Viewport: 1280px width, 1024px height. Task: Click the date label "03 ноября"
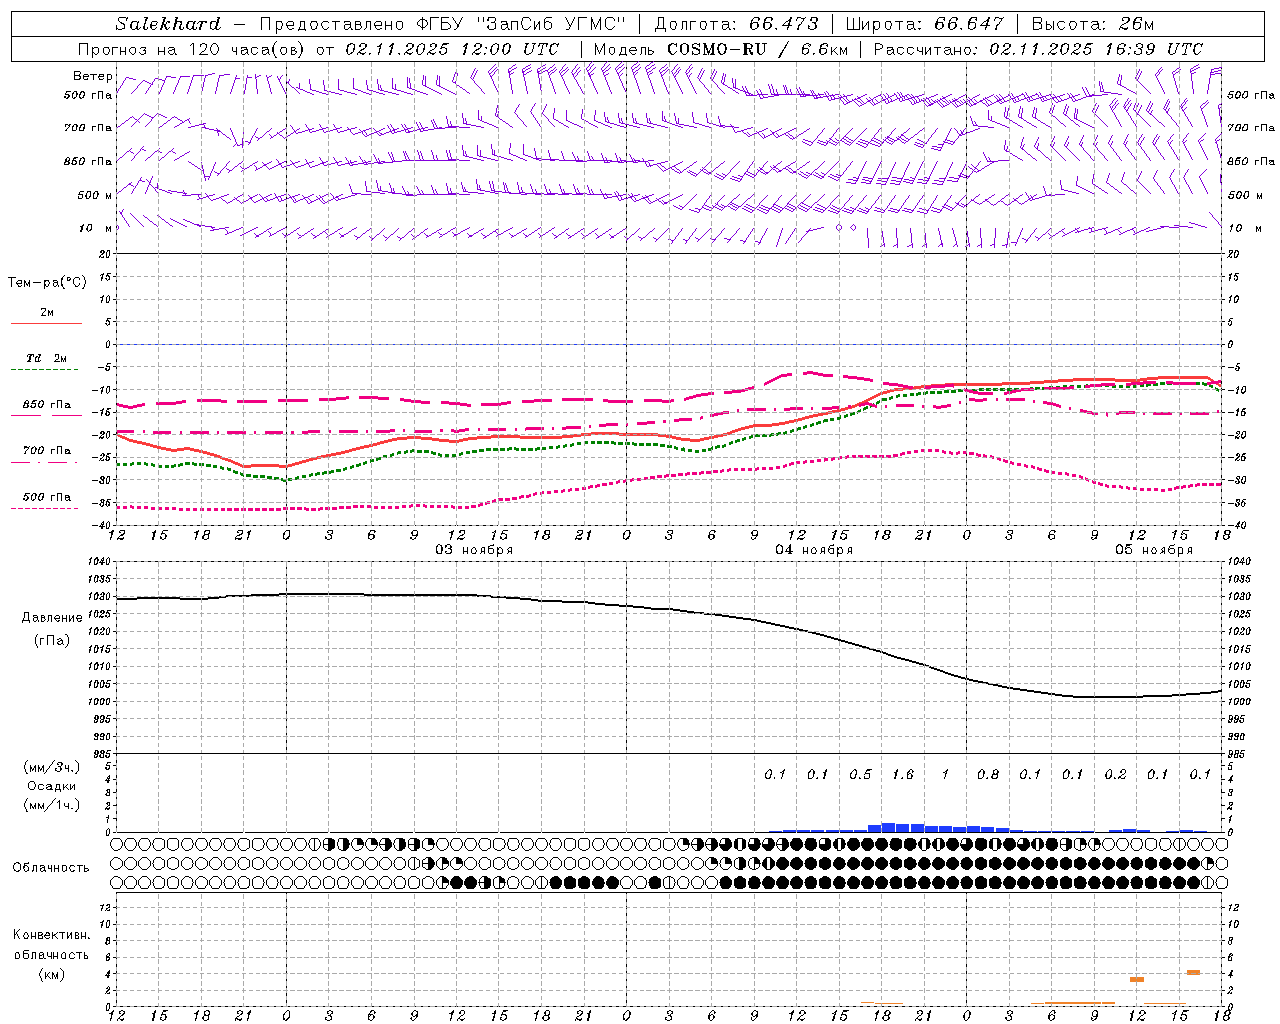pos(474,549)
